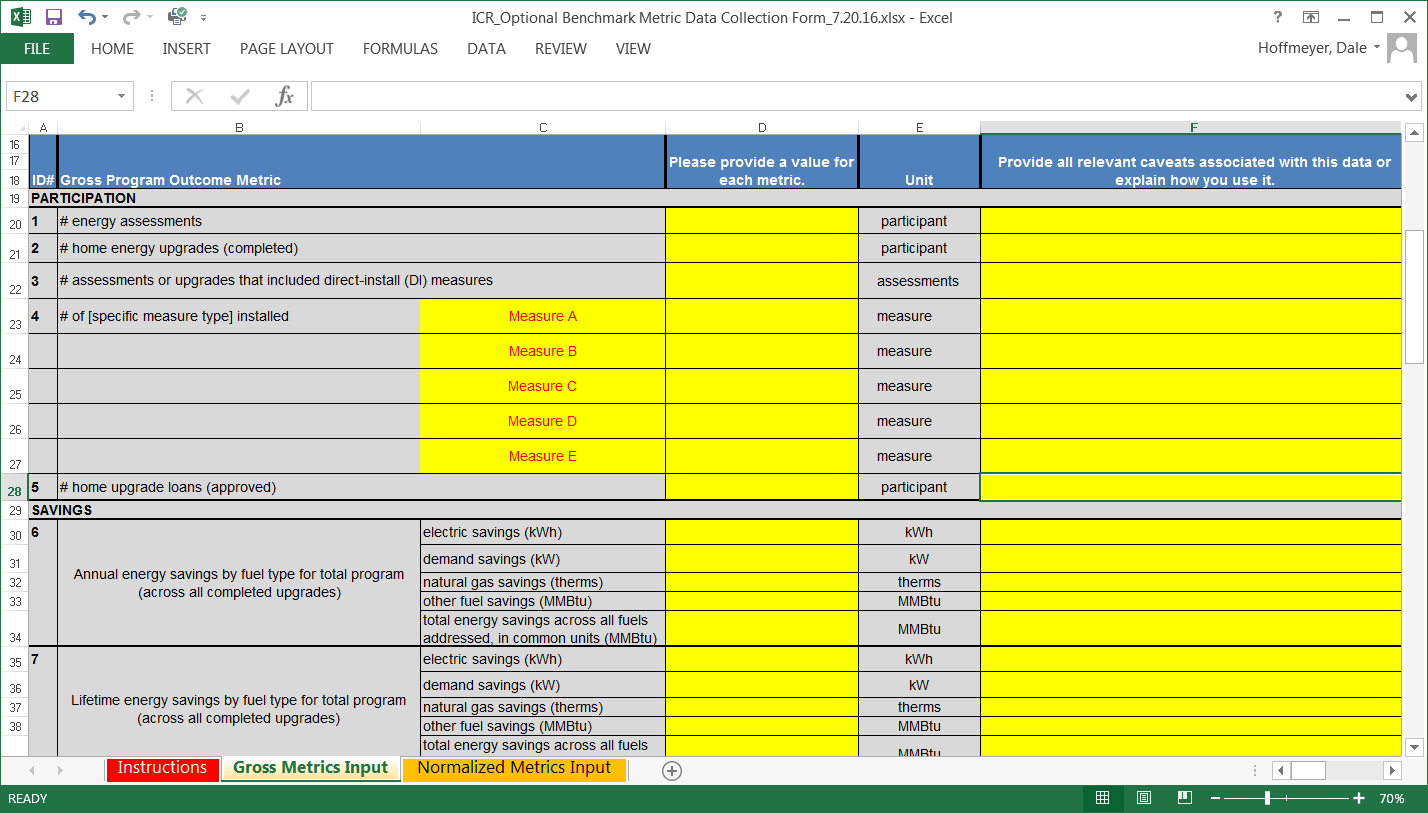Open Customize Quick Access Toolbar dropdown
This screenshot has height=813, width=1428.
(x=204, y=17)
